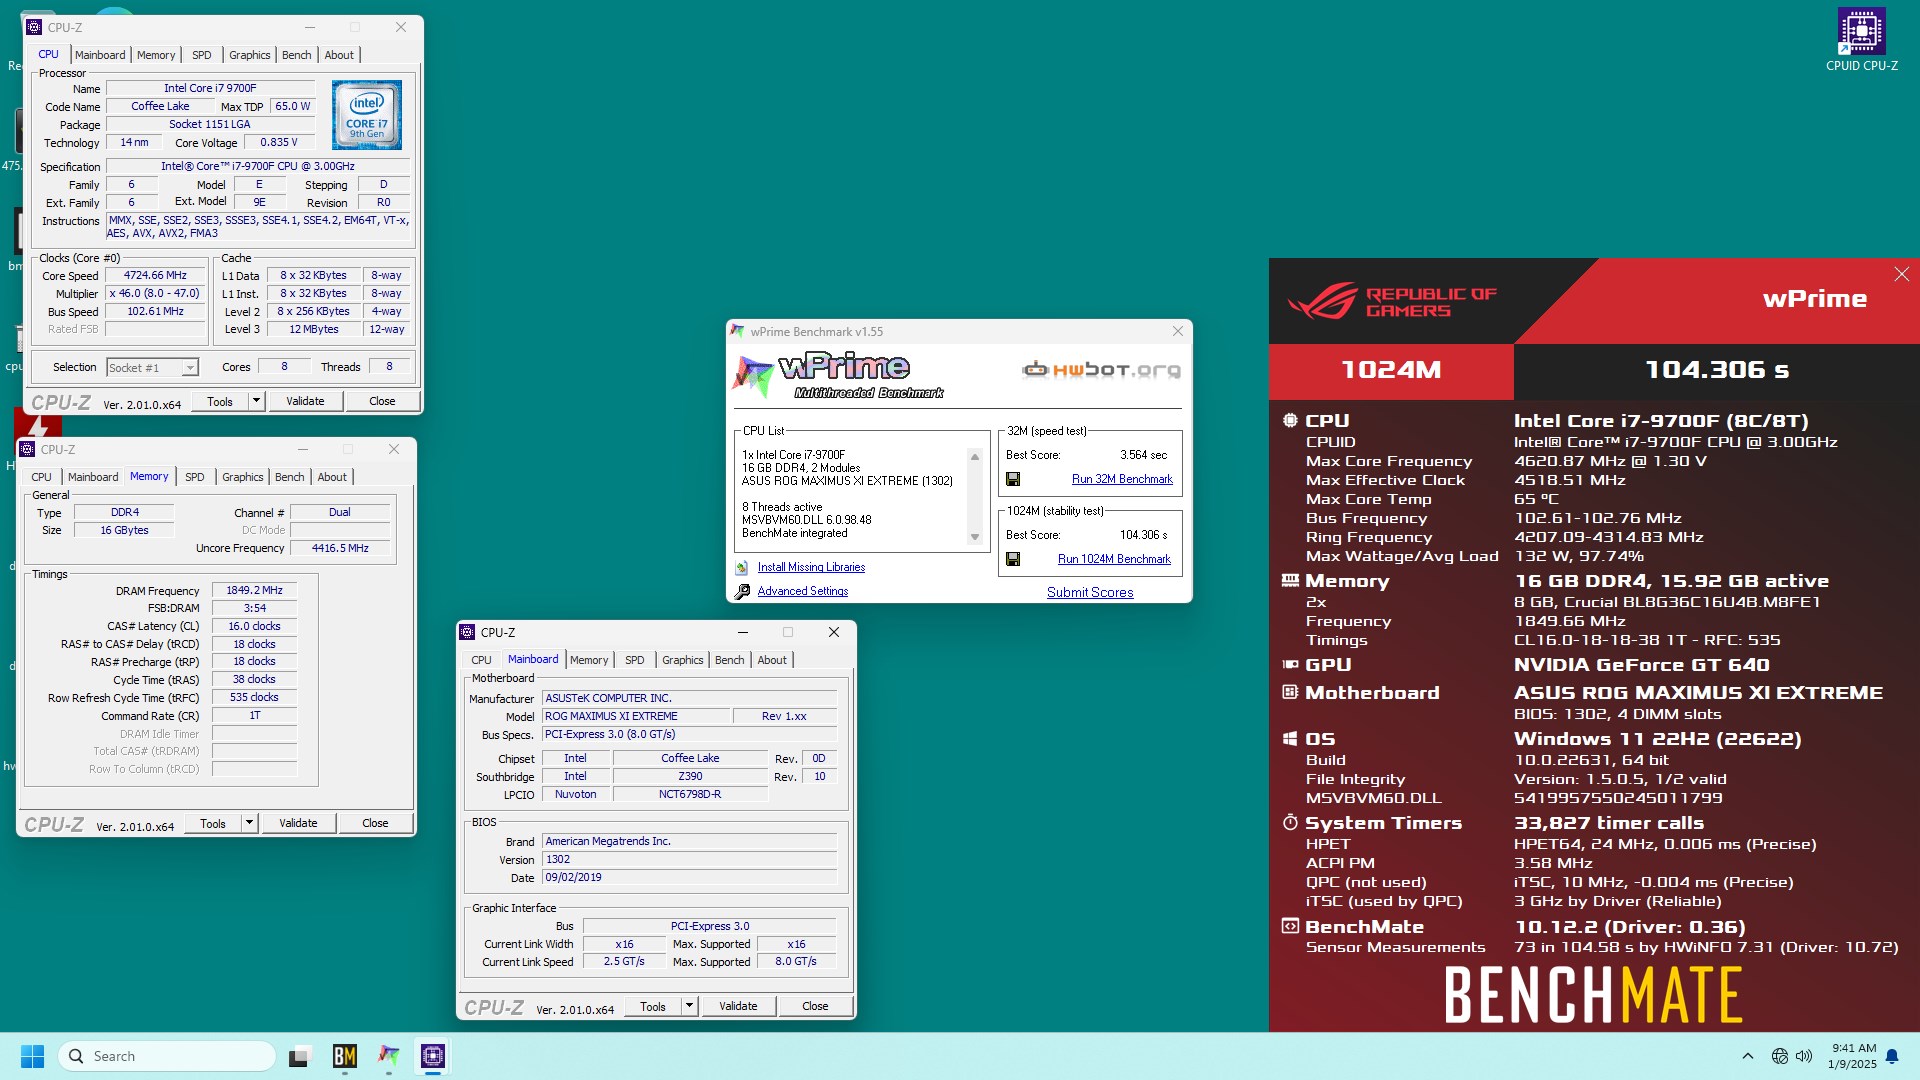The height and width of the screenshot is (1080, 1920).
Task: Click Tools button in Mainboard window
Action: 653,1006
